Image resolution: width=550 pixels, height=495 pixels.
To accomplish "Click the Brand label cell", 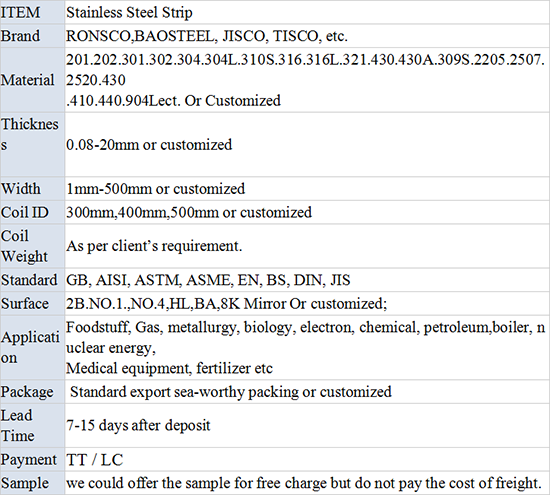I will point(32,36).
